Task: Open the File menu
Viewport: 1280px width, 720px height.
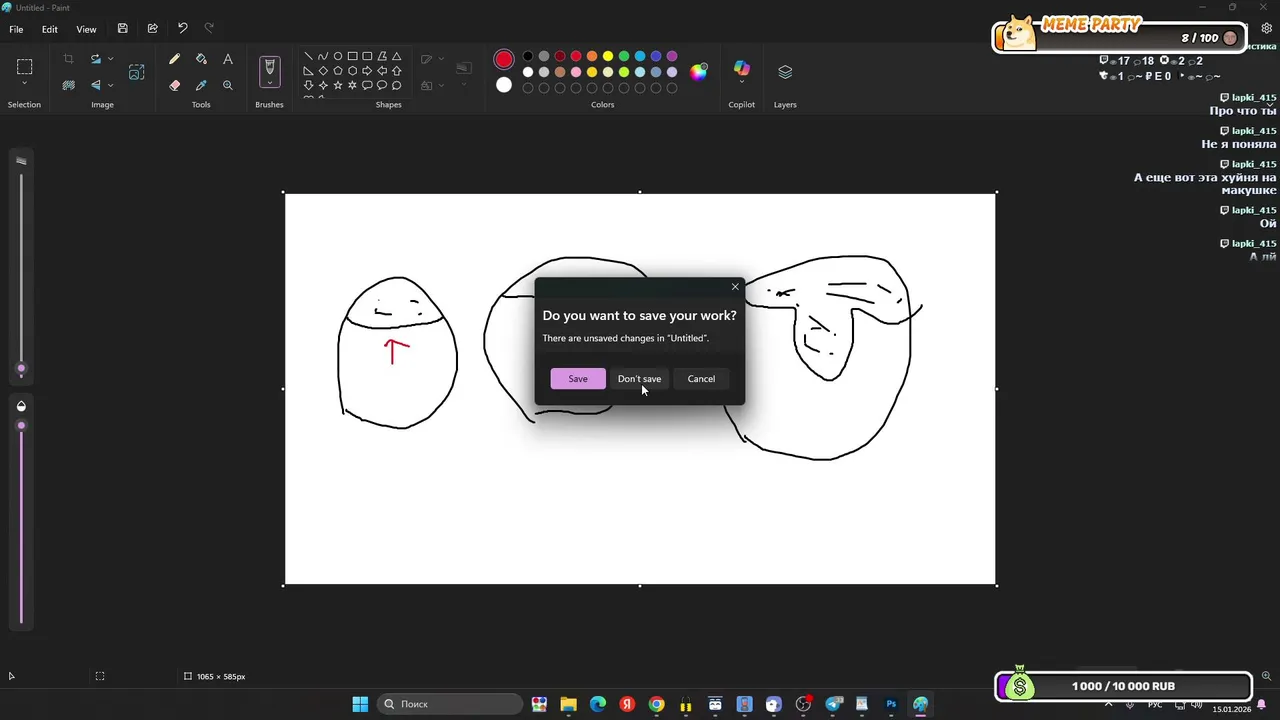Action: 16,29
